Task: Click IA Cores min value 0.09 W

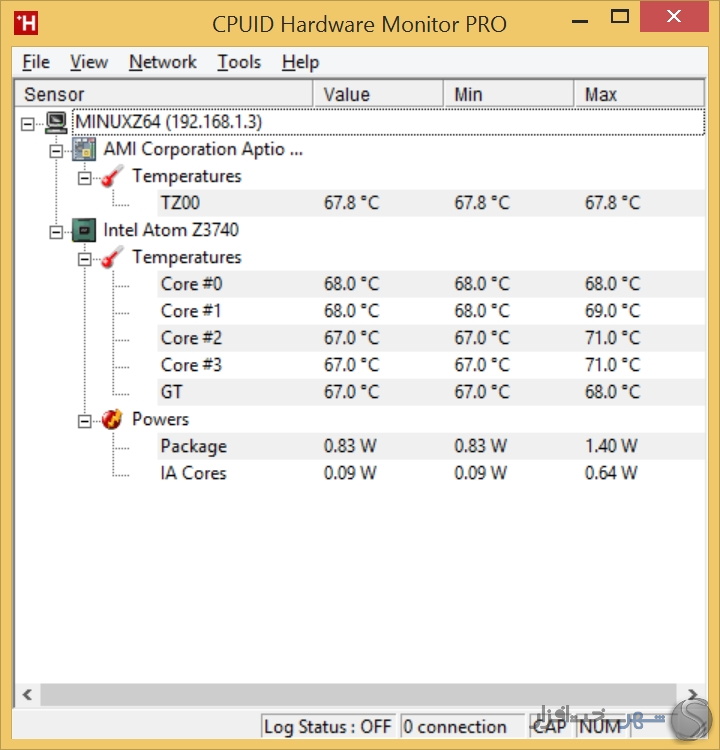Action: click(x=480, y=473)
